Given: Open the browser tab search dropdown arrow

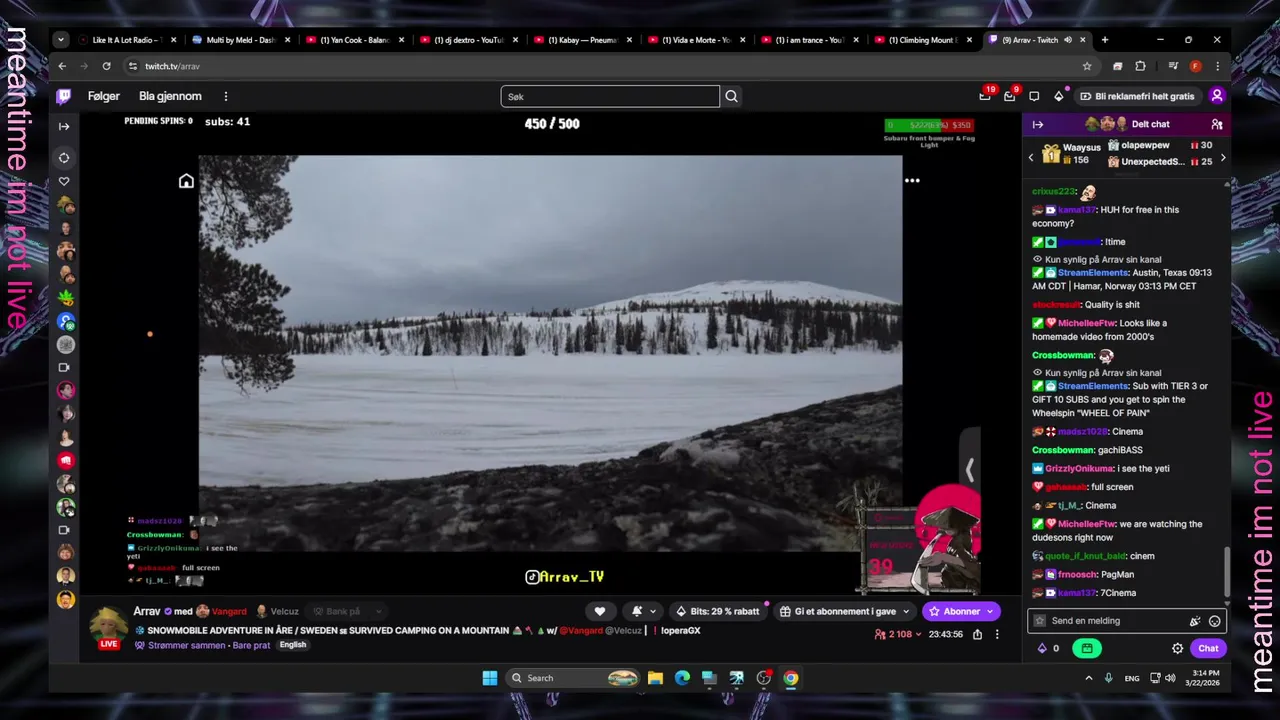Looking at the screenshot, I should (61, 40).
